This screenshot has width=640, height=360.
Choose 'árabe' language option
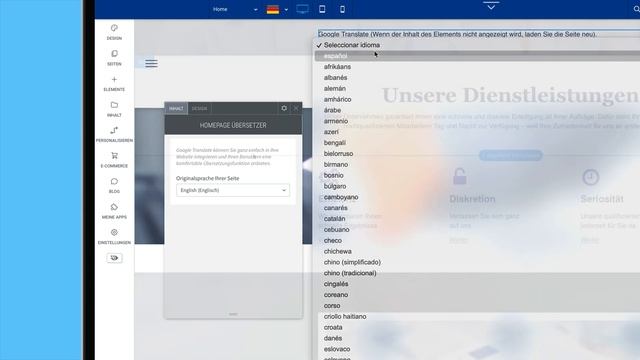point(332,110)
